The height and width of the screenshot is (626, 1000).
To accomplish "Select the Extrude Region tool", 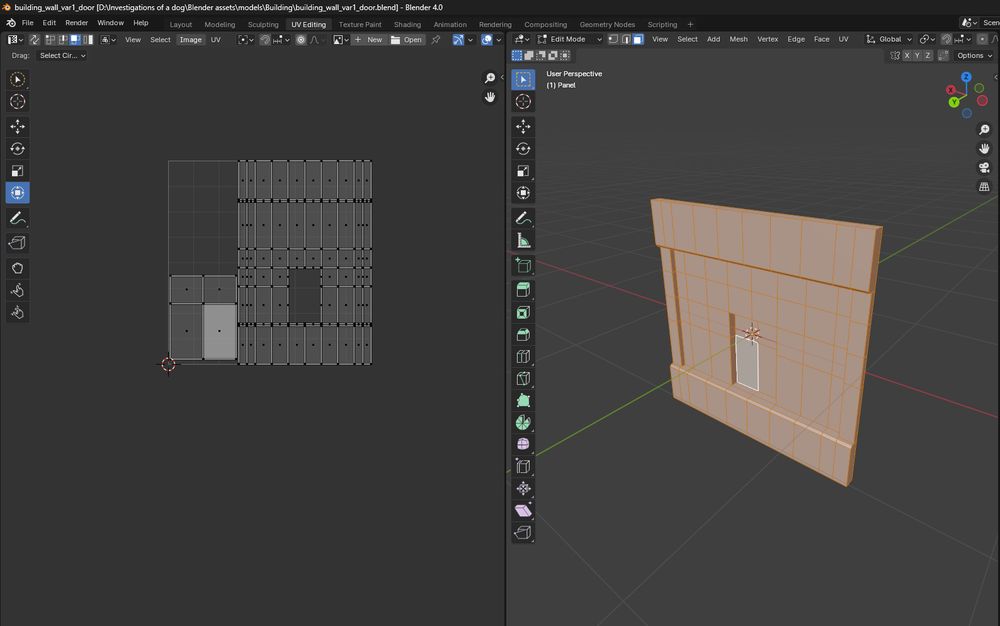I will pyautogui.click(x=523, y=290).
